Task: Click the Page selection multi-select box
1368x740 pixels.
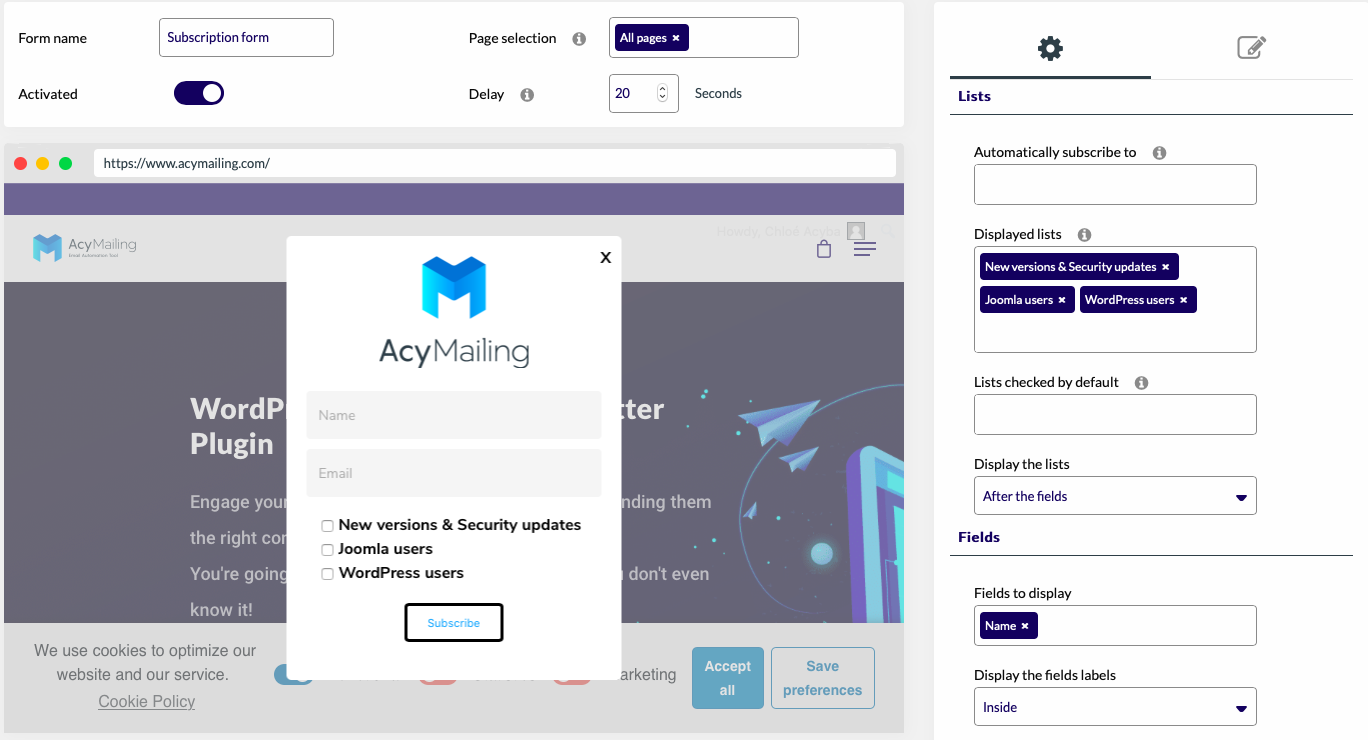Action: pyautogui.click(x=704, y=37)
